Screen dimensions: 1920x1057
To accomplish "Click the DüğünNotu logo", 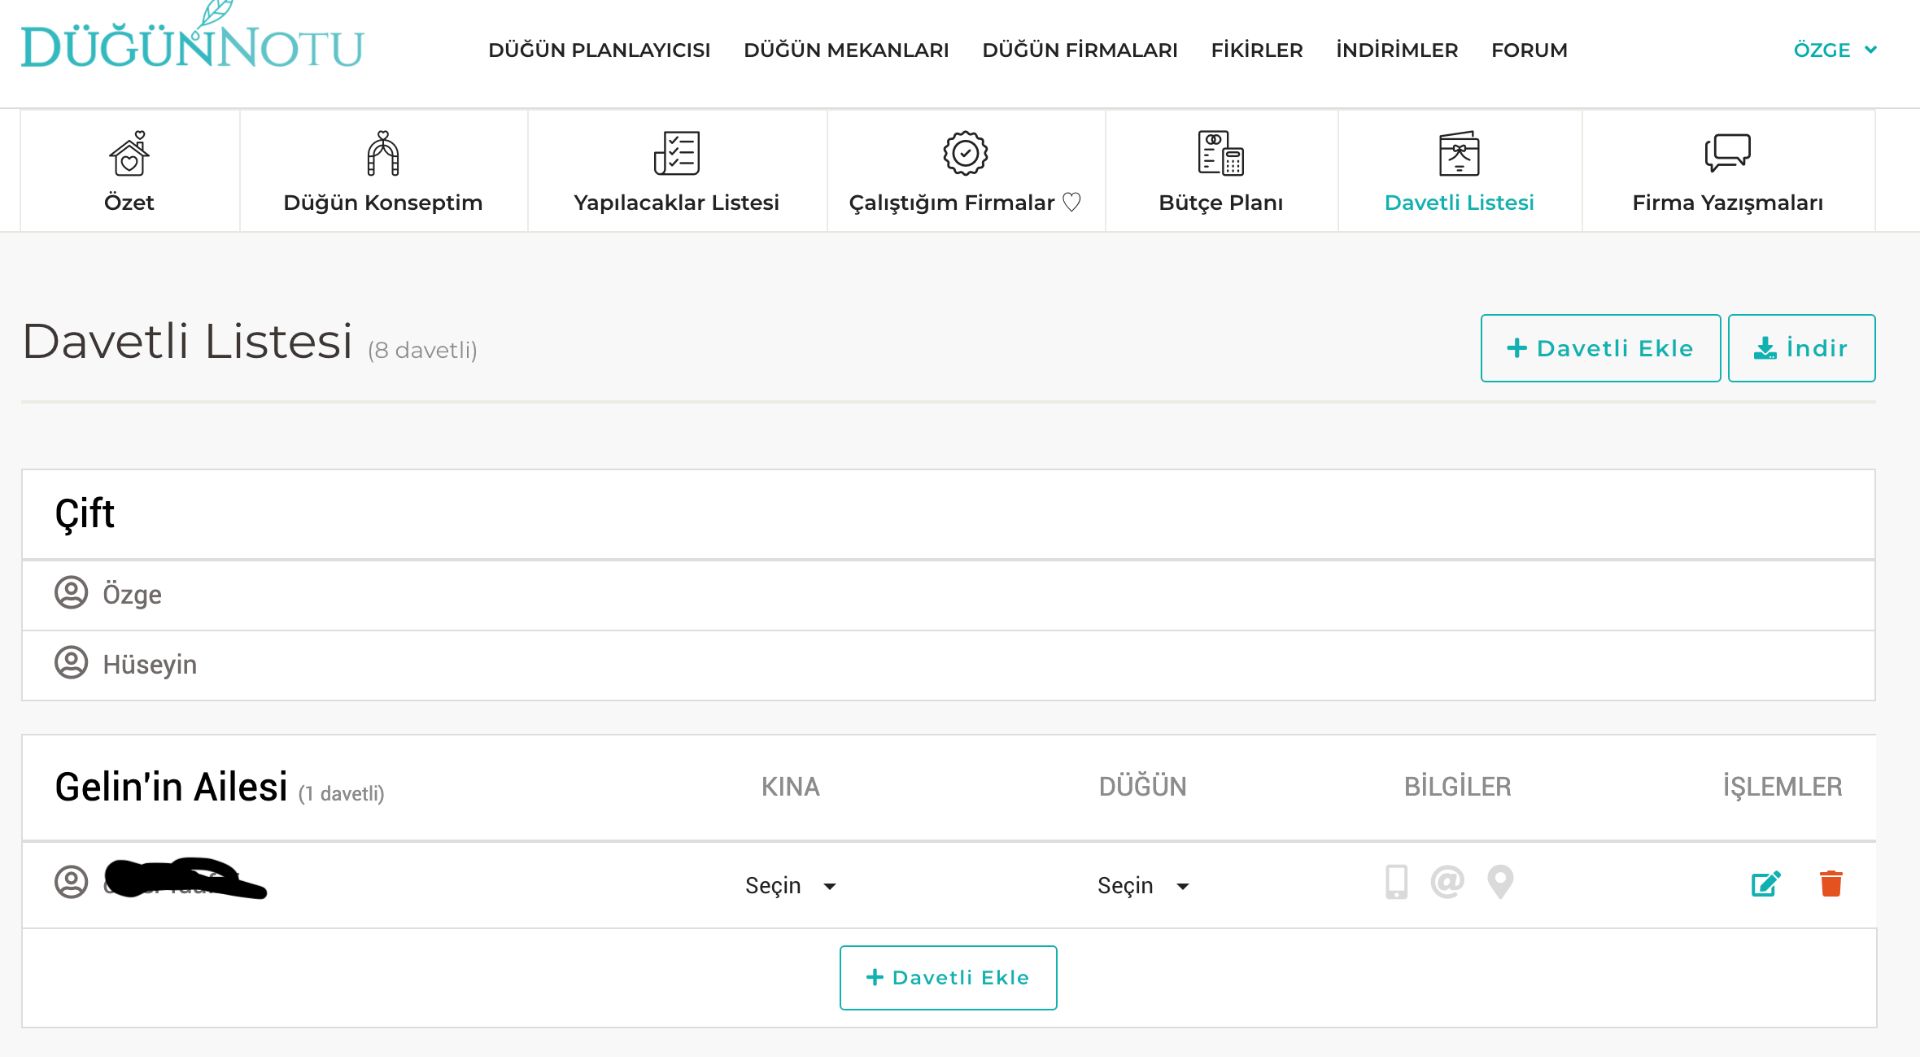I will 191,40.
